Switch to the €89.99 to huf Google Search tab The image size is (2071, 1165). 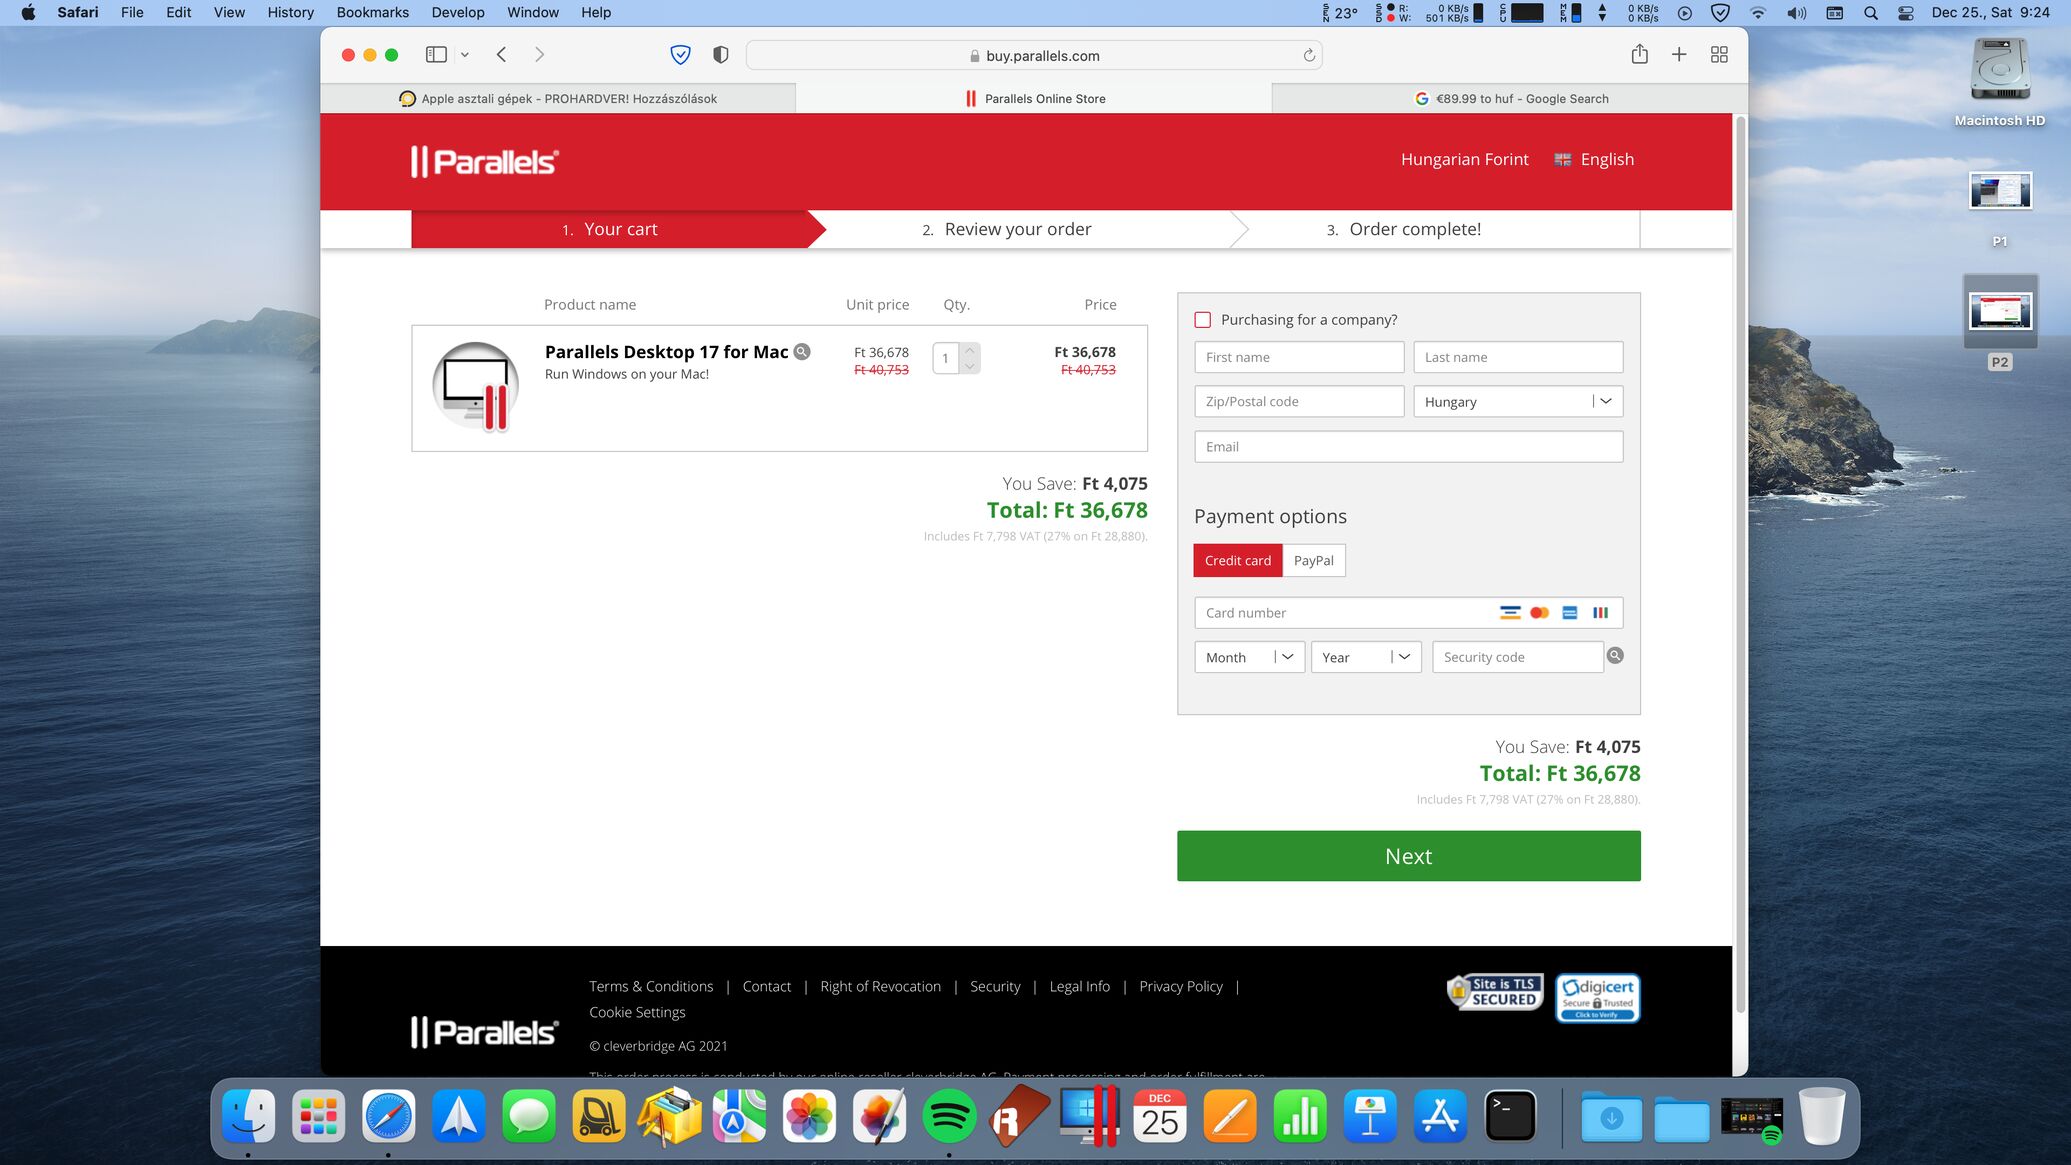(1510, 98)
